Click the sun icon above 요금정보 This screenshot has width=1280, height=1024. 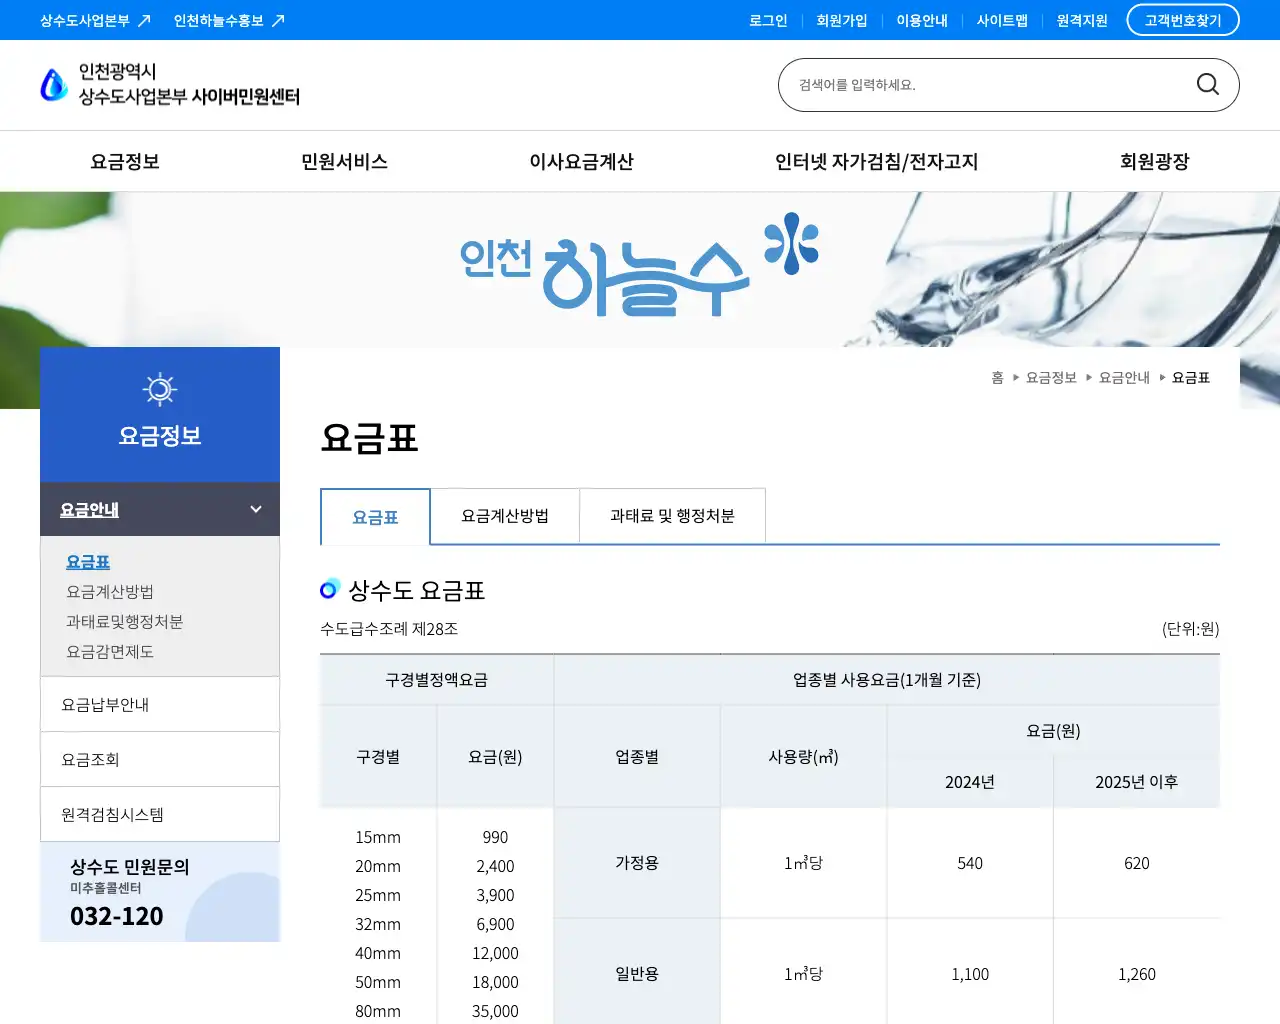coord(160,389)
